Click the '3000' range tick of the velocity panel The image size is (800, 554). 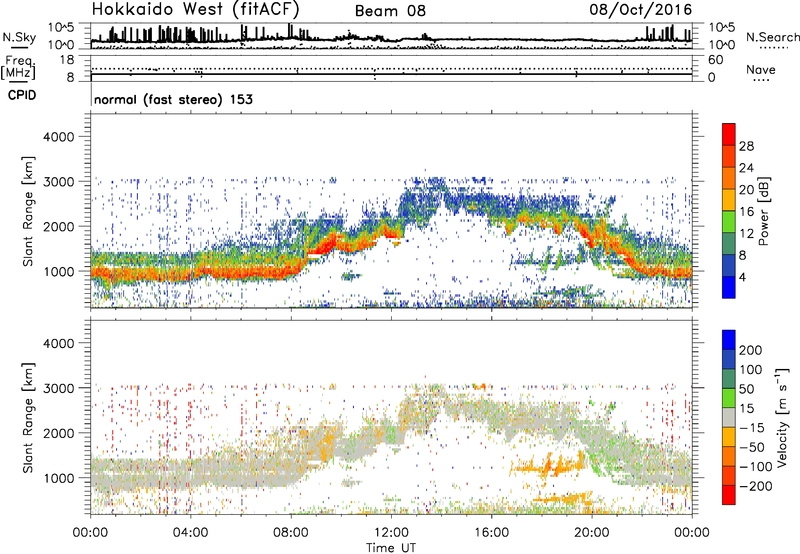click(x=59, y=388)
